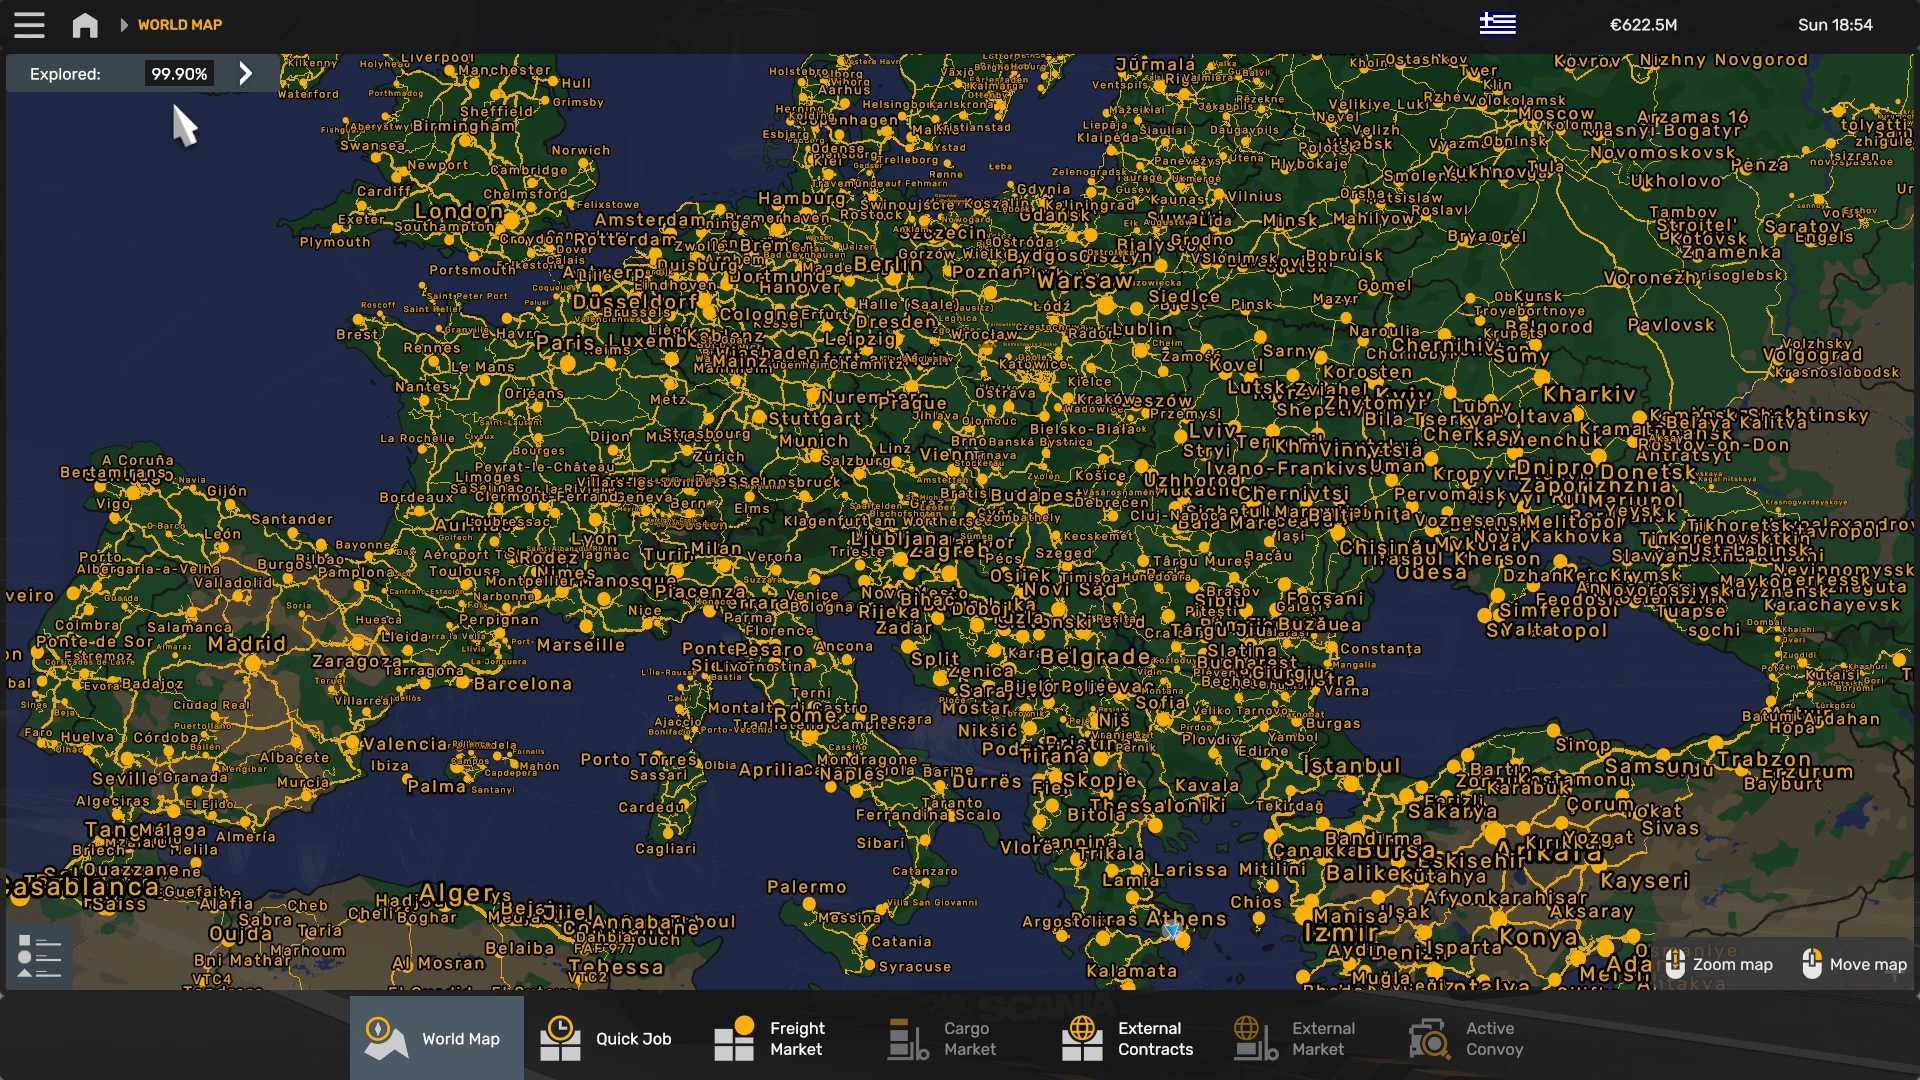Click the Greek flag icon
Viewport: 1920px width, 1080px height.
point(1497,24)
